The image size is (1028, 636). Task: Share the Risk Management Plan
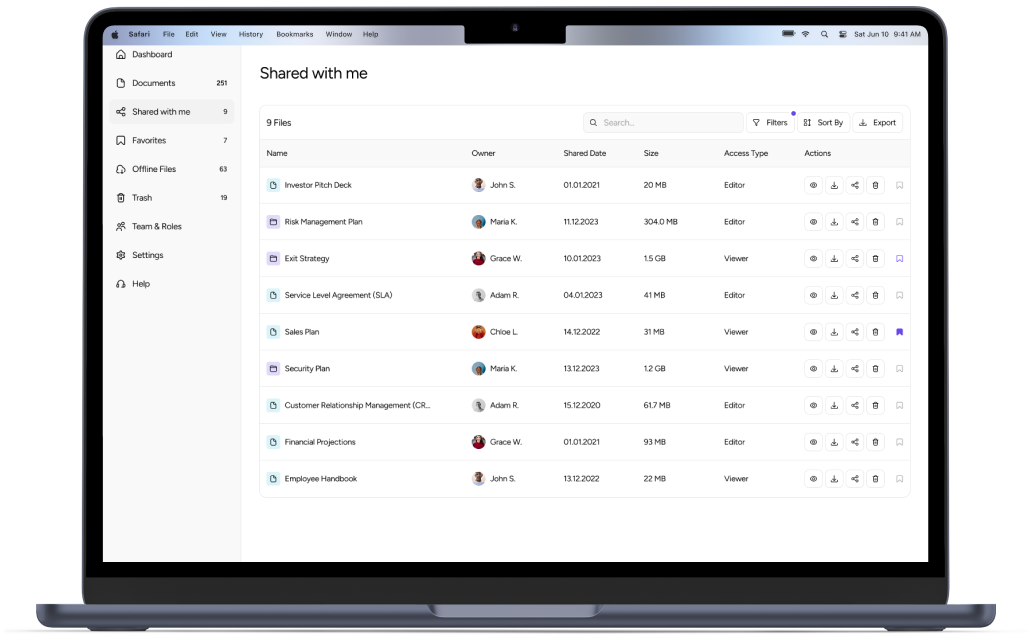coord(855,222)
